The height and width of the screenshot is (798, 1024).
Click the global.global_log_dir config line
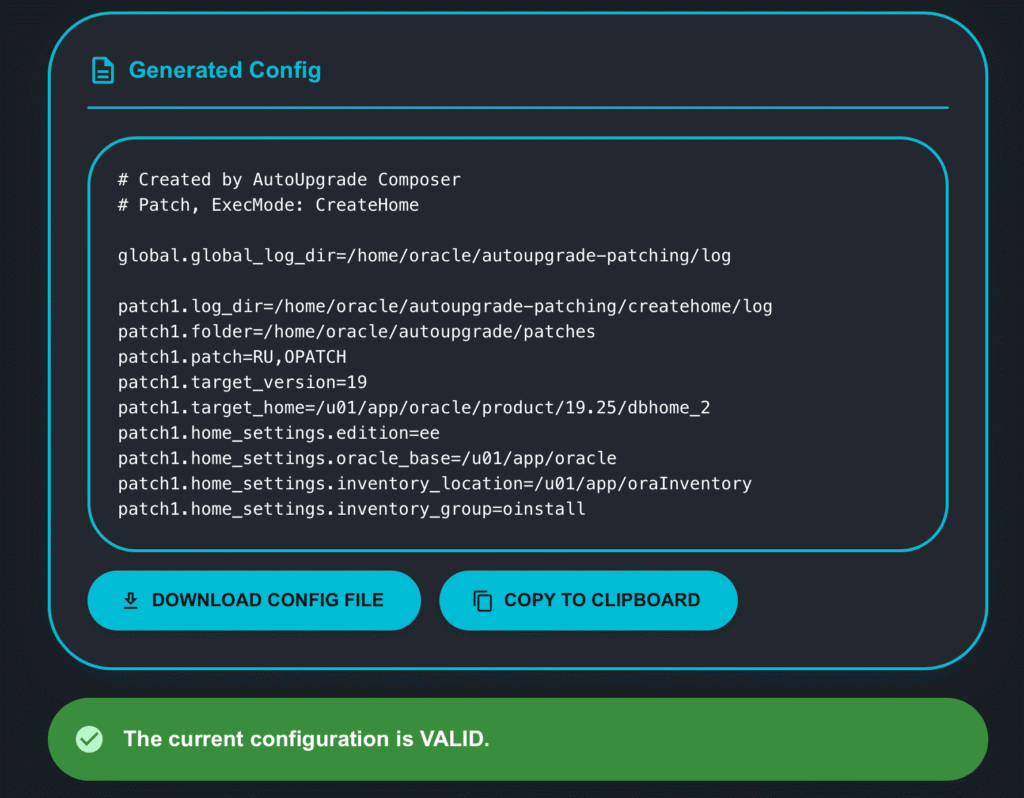(x=424, y=256)
